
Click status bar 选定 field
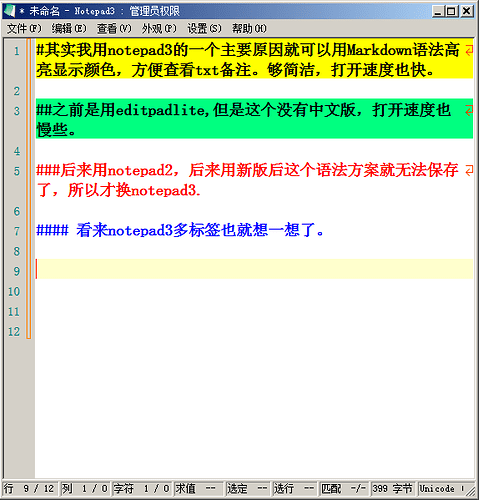pyautogui.click(x=248, y=489)
